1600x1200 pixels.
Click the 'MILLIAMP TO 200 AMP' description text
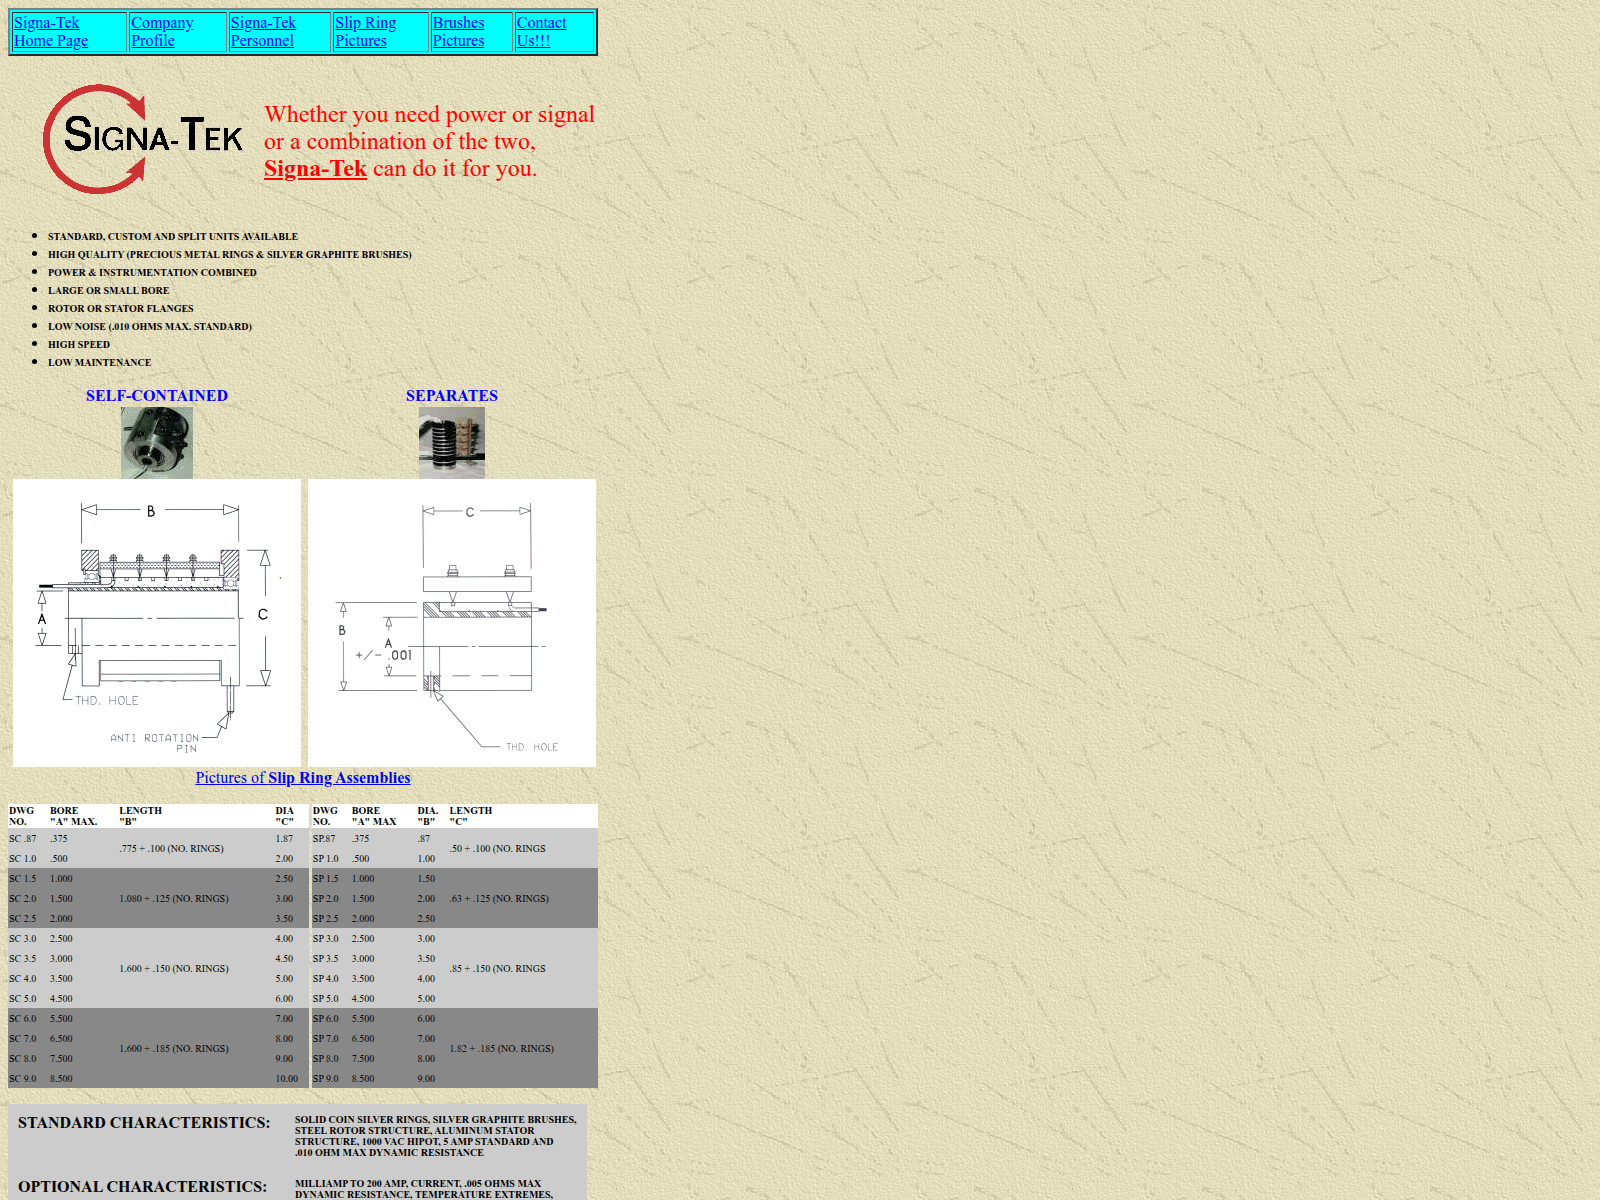pos(424,1189)
